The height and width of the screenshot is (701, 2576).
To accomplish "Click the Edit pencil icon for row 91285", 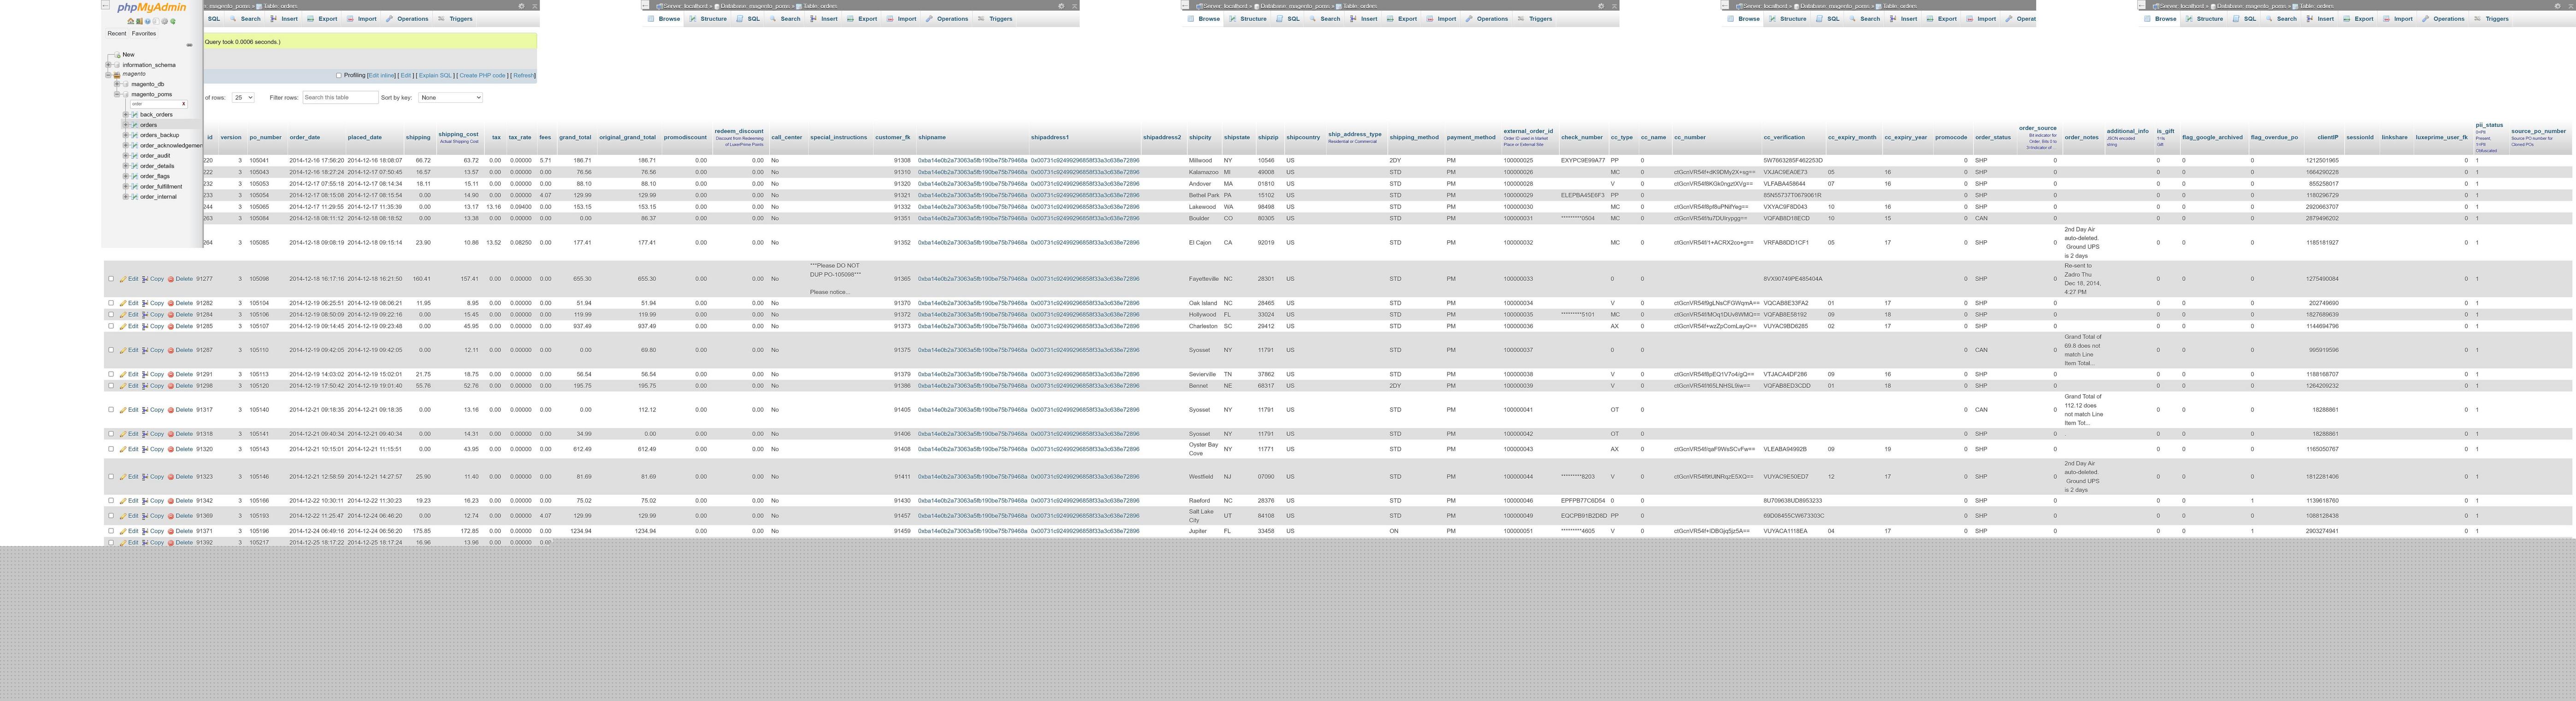I will point(123,326).
